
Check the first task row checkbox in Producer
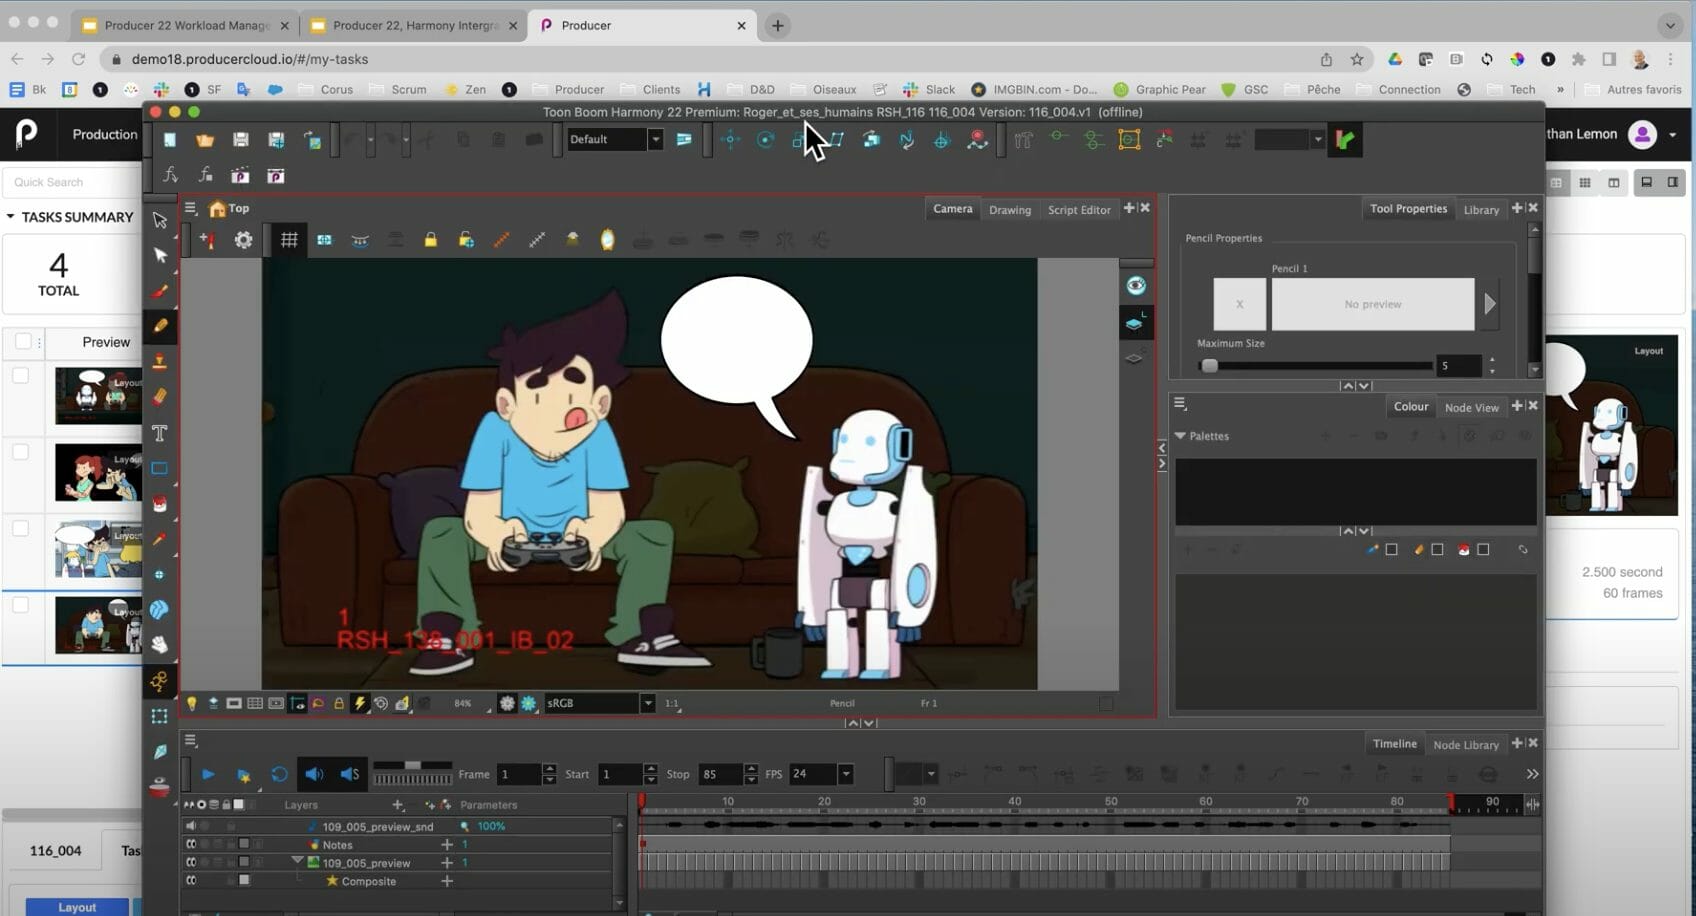(20, 376)
